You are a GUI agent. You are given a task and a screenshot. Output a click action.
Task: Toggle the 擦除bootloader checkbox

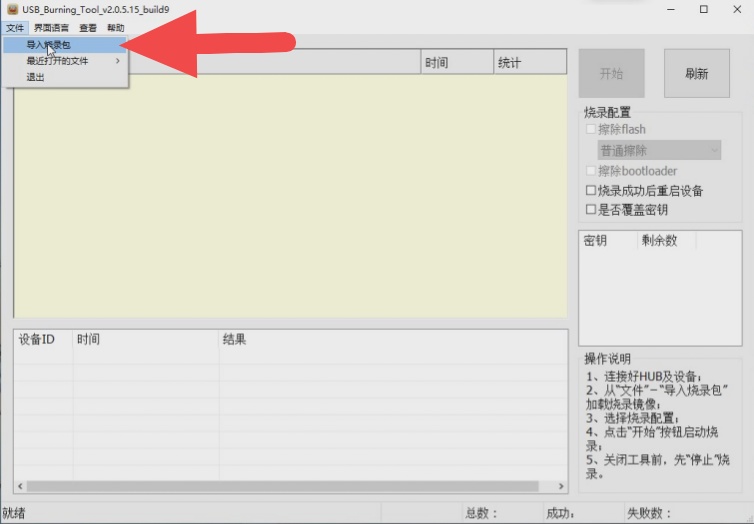click(x=591, y=171)
